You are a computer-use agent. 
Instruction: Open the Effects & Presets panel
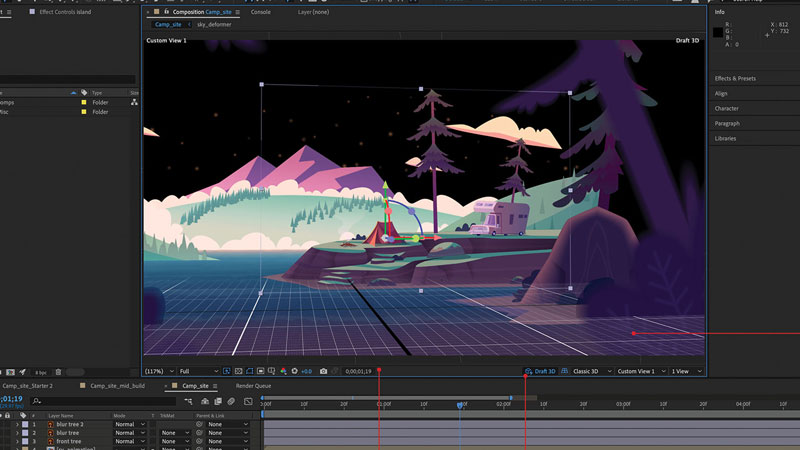735,78
